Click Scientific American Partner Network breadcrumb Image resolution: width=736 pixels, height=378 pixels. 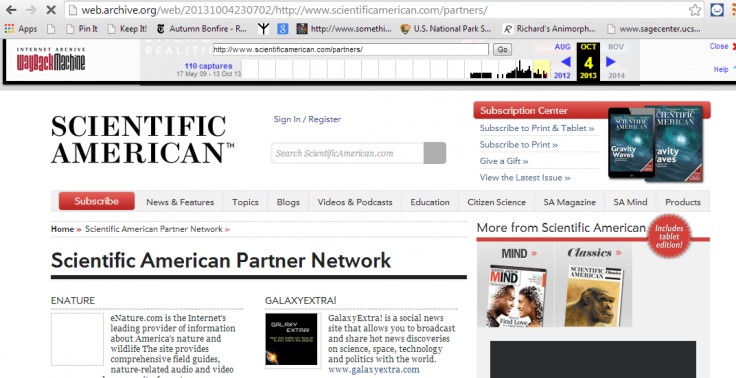(x=153, y=229)
